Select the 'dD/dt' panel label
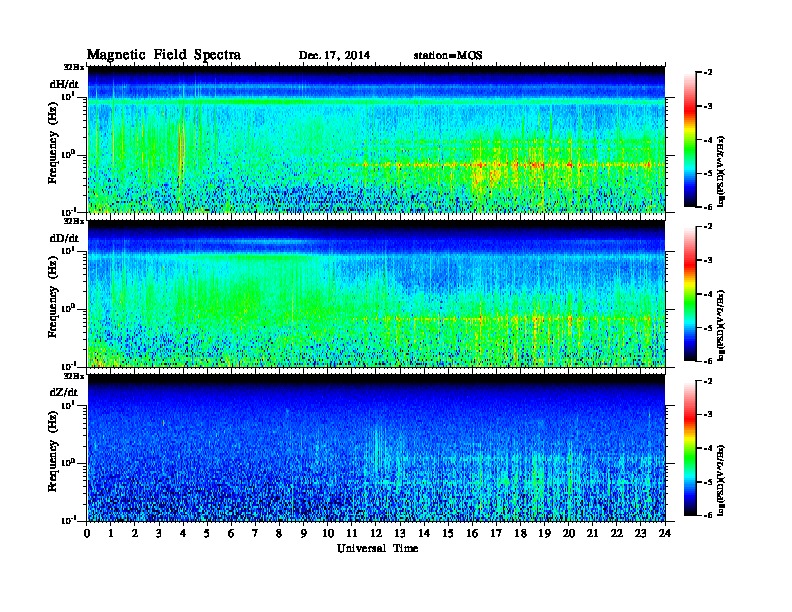The width and height of the screenshot is (792, 612). pyautogui.click(x=64, y=238)
